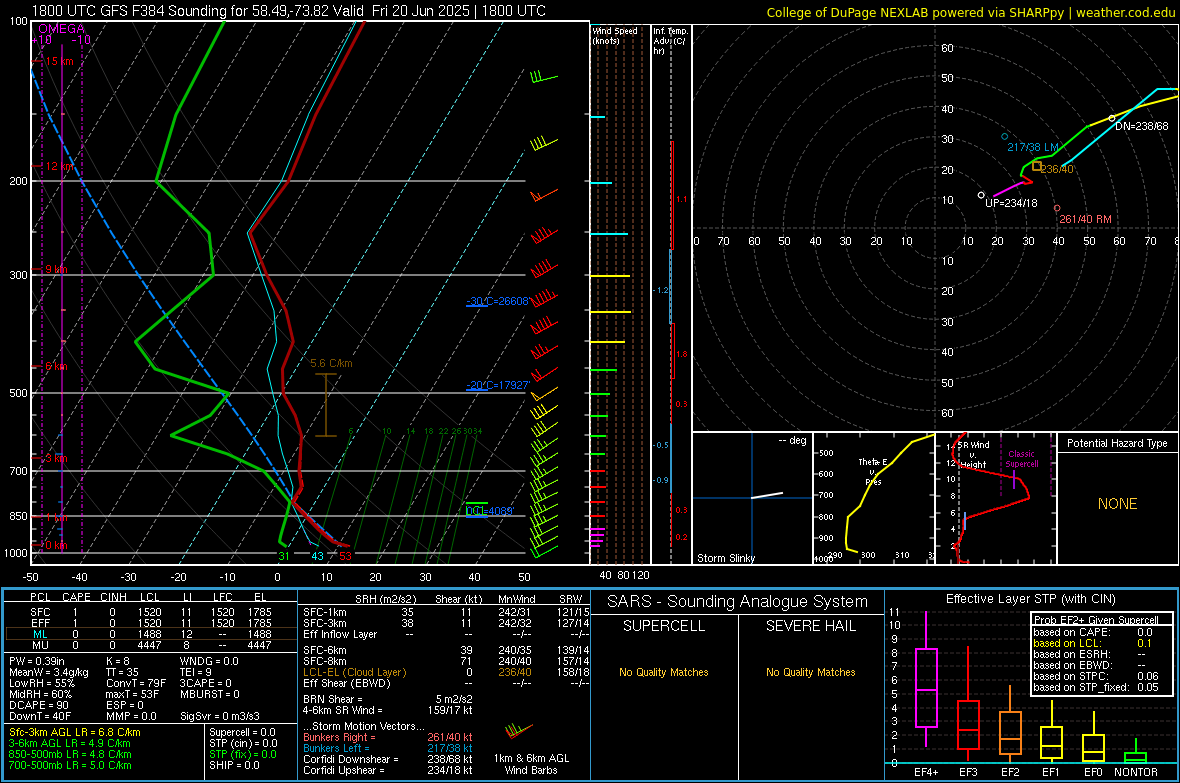The height and width of the screenshot is (783, 1180).
Task: Click the Bunkers Right = 261/40 kt line
Action: point(388,738)
